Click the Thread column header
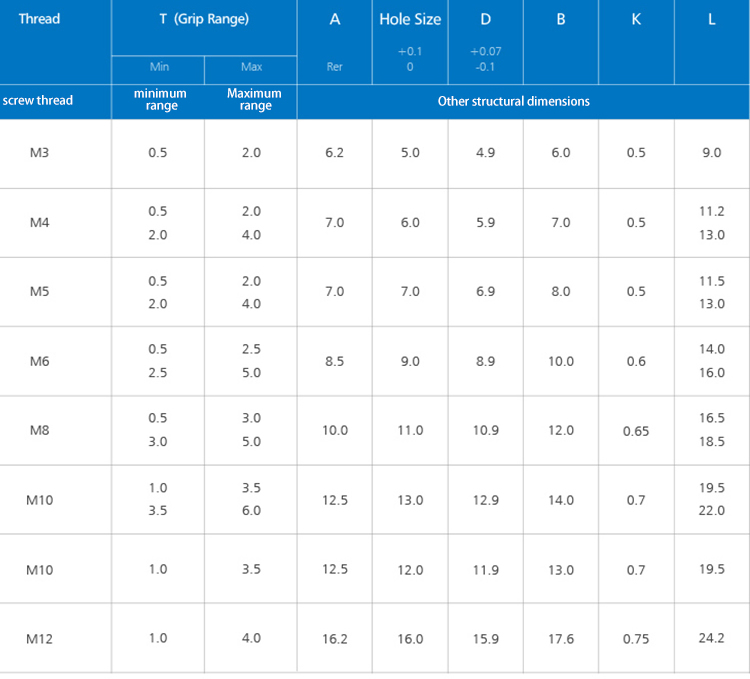750x679 pixels. point(39,19)
